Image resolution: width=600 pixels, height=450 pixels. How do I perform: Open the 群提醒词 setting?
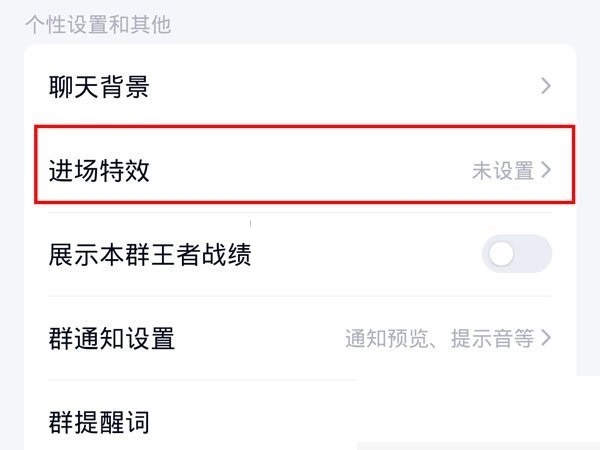click(99, 421)
